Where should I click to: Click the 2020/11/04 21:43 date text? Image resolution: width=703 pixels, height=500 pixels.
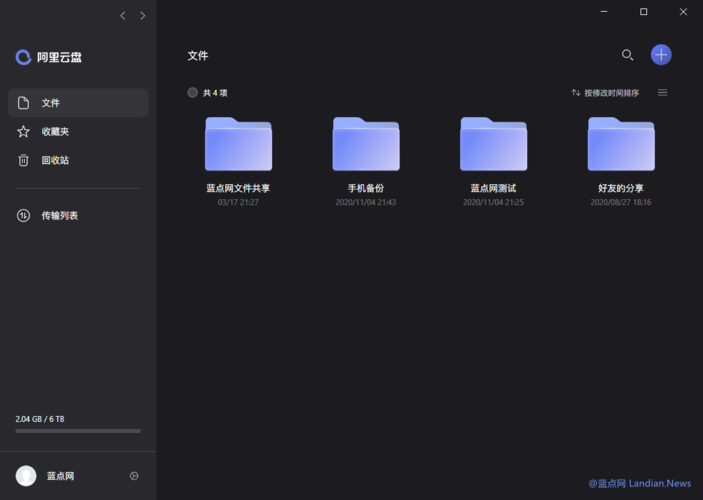tap(366, 202)
